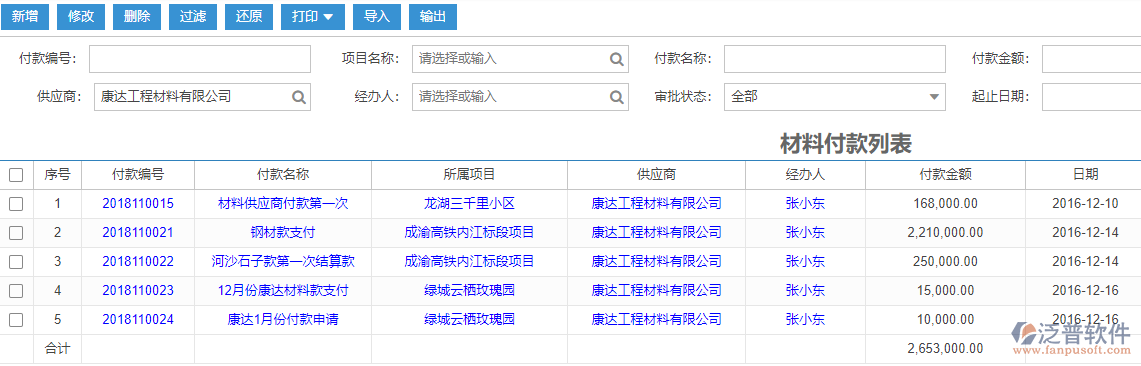
Task: Open payment number 2018110023 link
Action: tap(138, 291)
